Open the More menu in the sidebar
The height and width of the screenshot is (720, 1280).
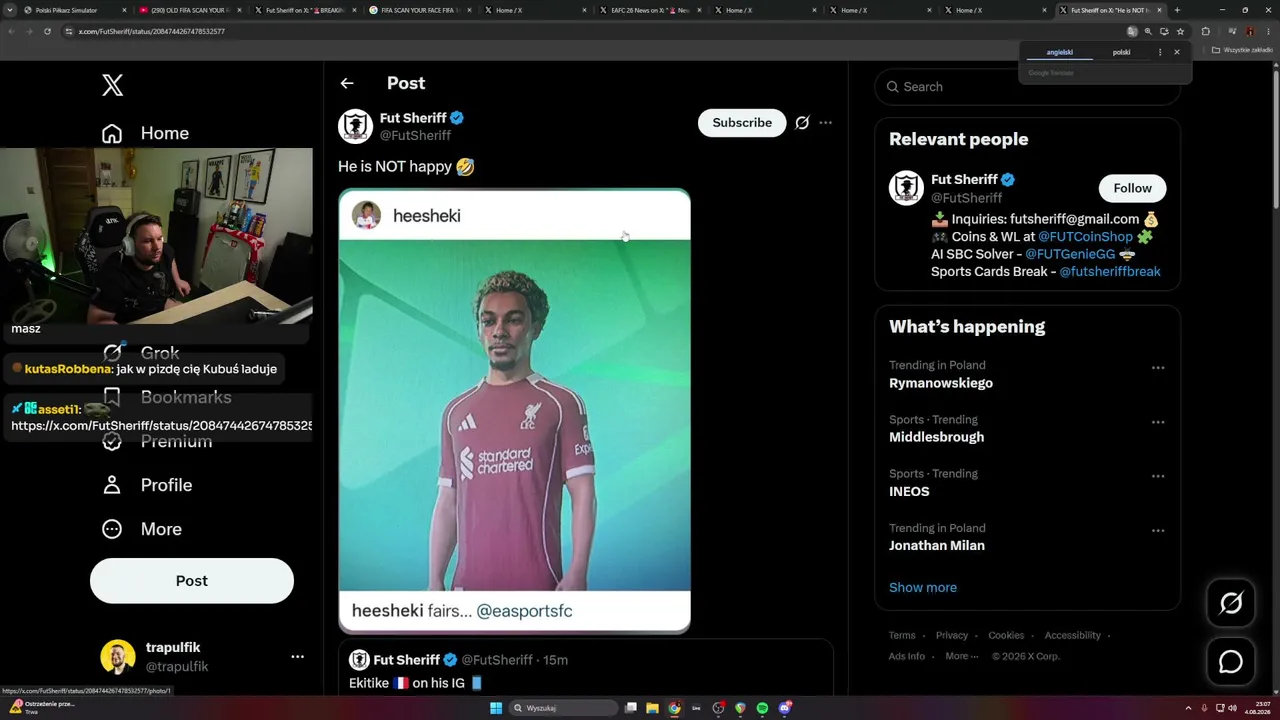pos(141,529)
